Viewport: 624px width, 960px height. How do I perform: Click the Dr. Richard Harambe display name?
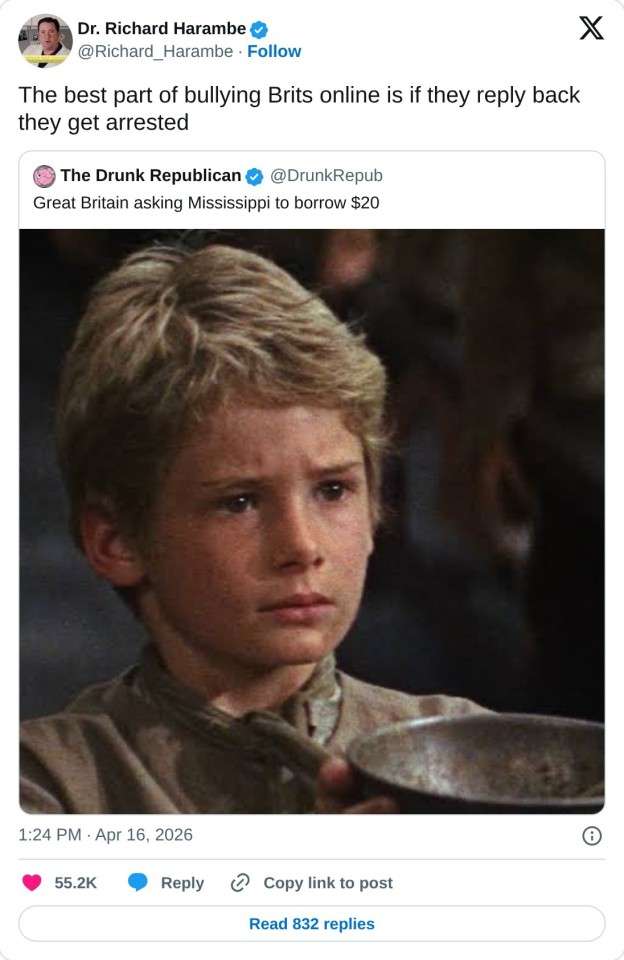tap(162, 29)
